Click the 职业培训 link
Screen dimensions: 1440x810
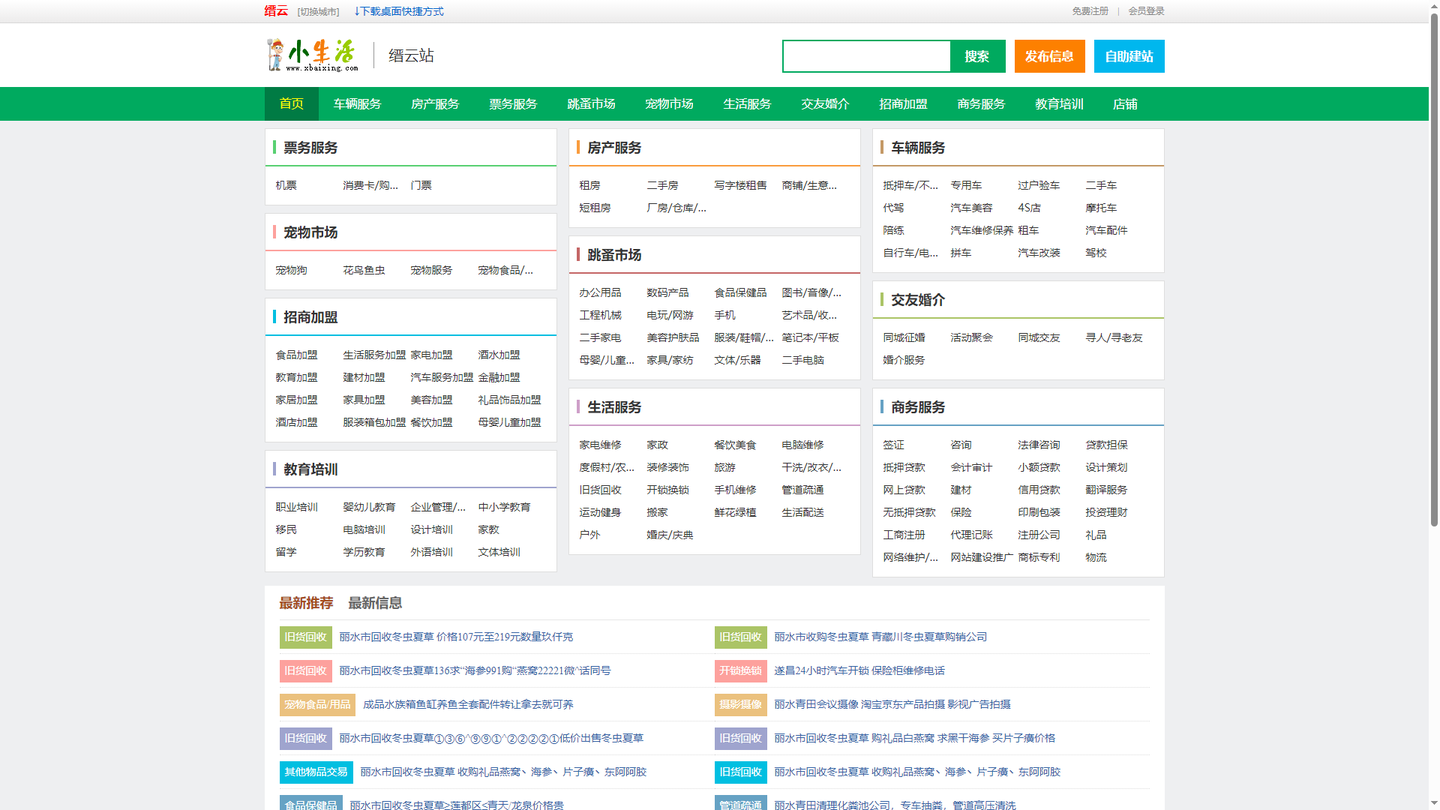[x=297, y=507]
